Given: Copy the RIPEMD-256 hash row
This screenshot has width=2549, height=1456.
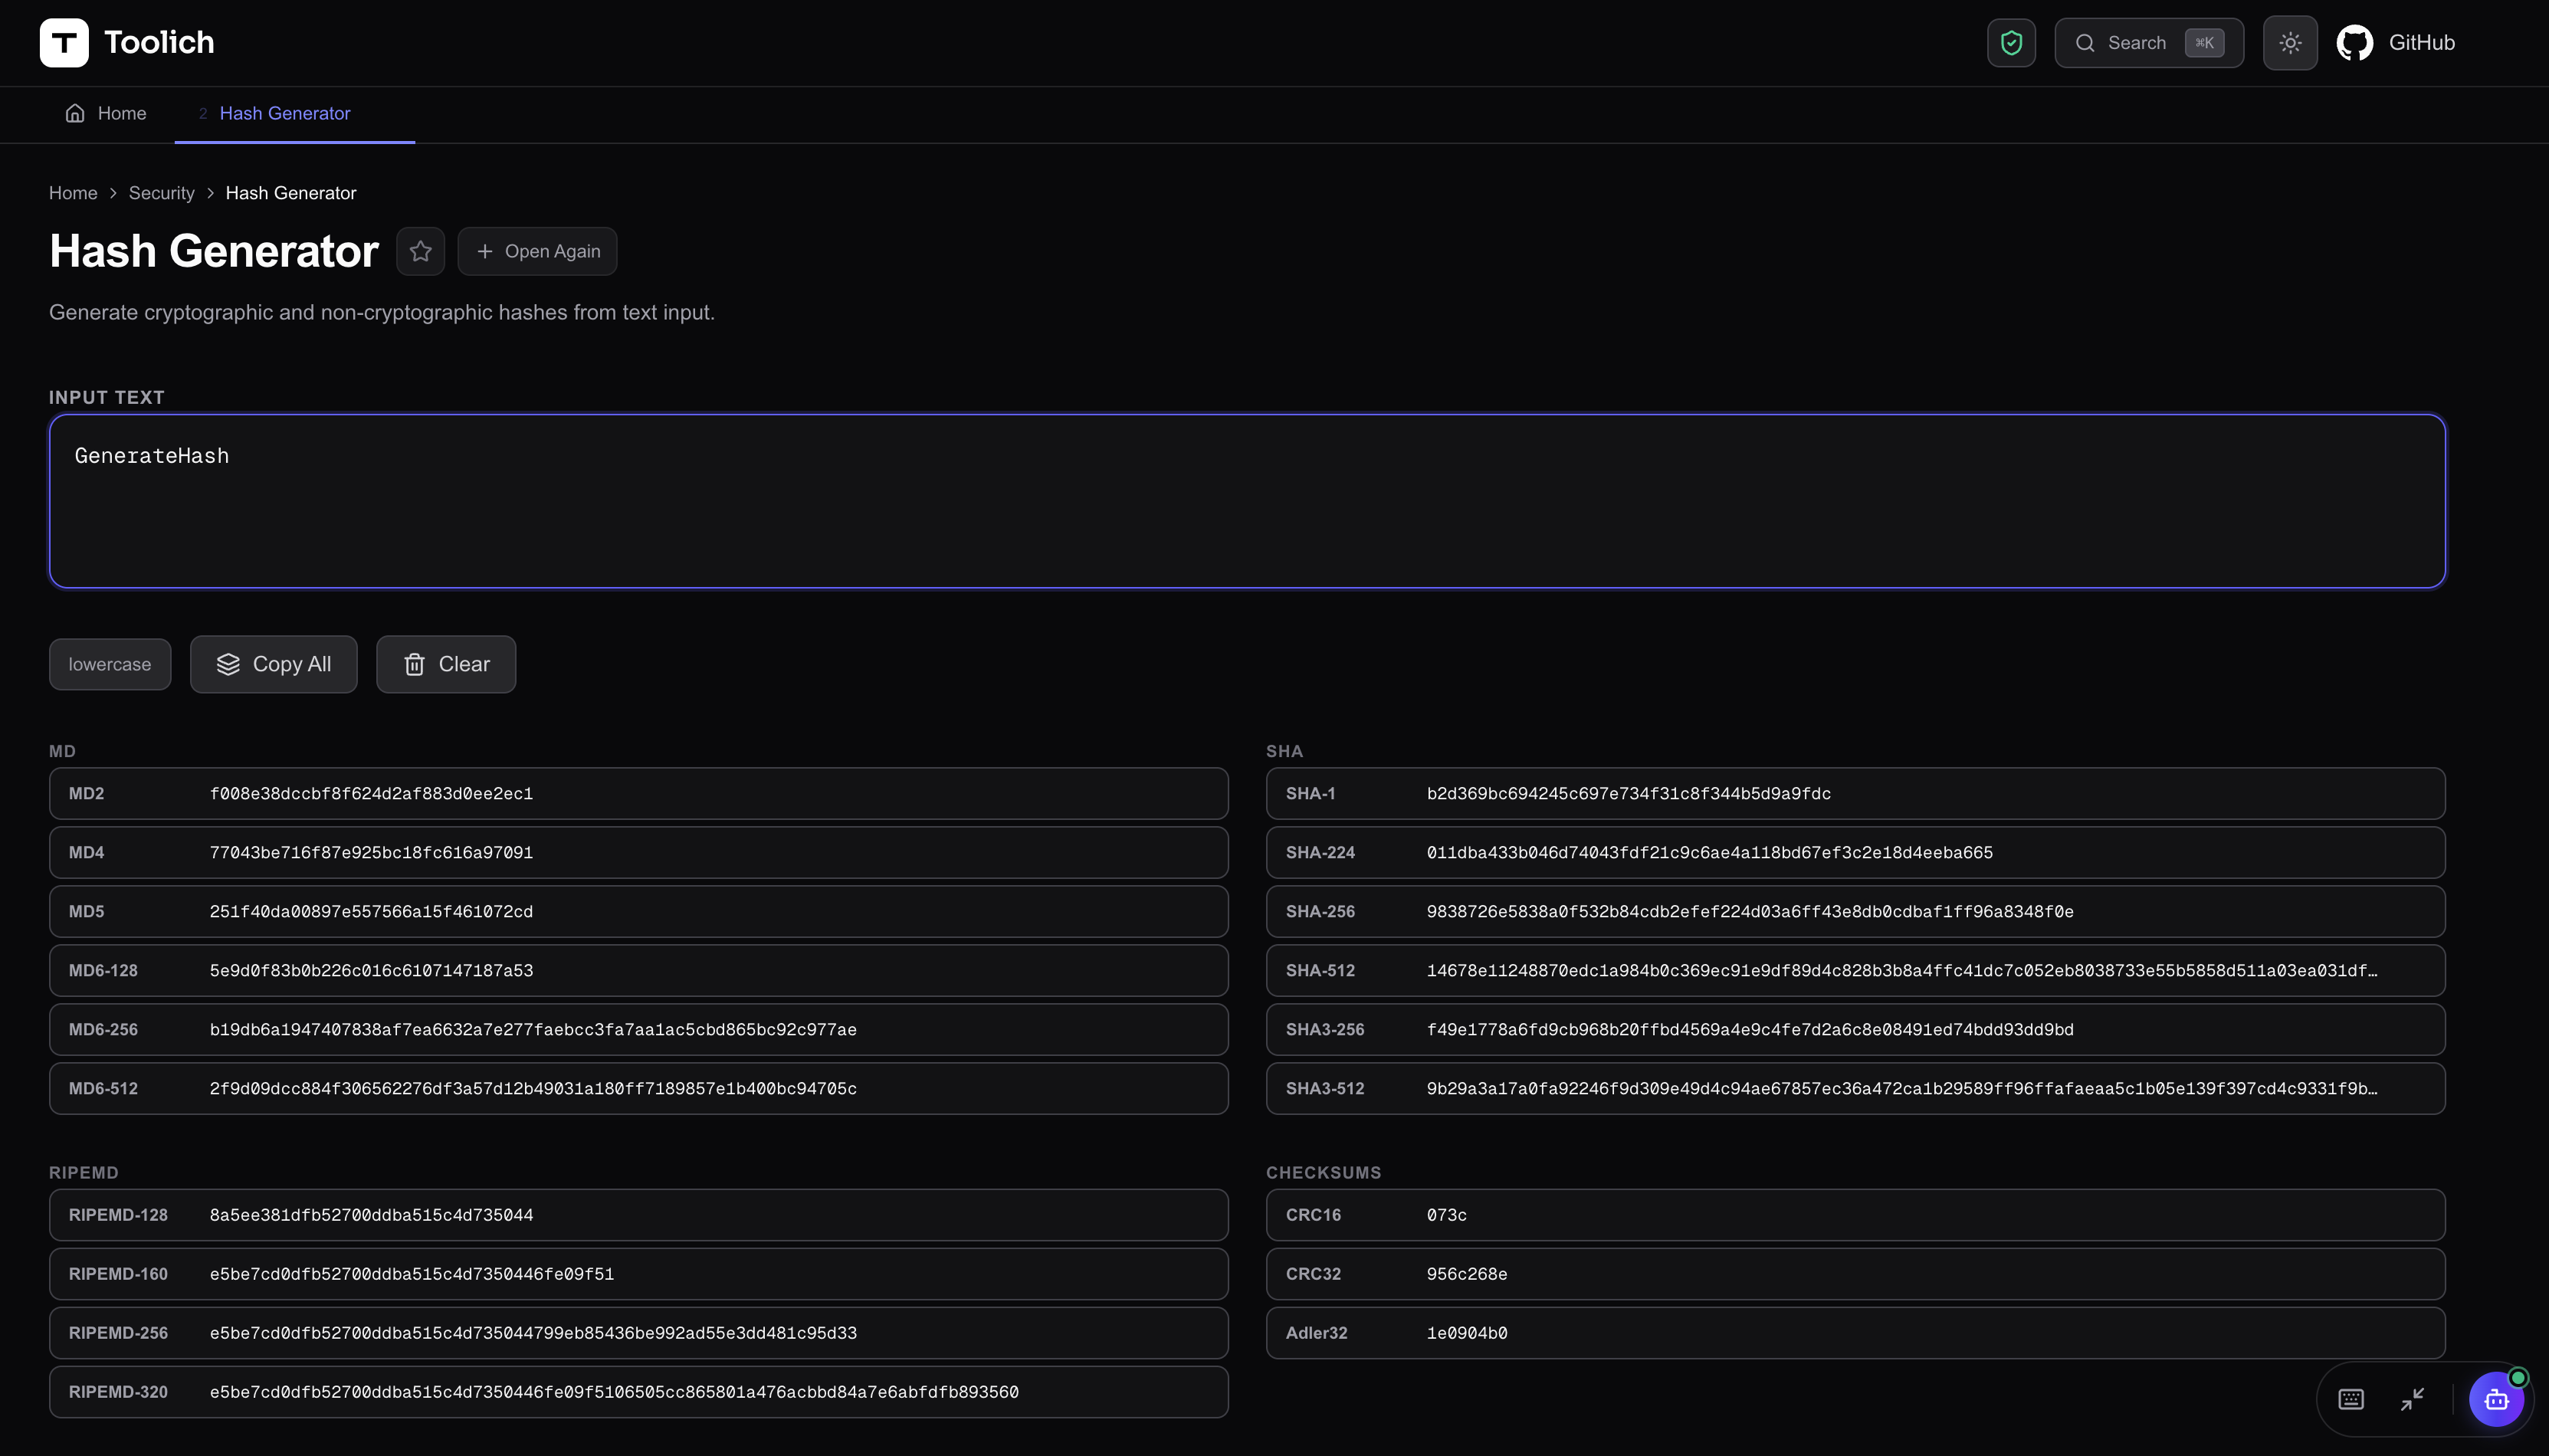Looking at the screenshot, I should pos(638,1333).
